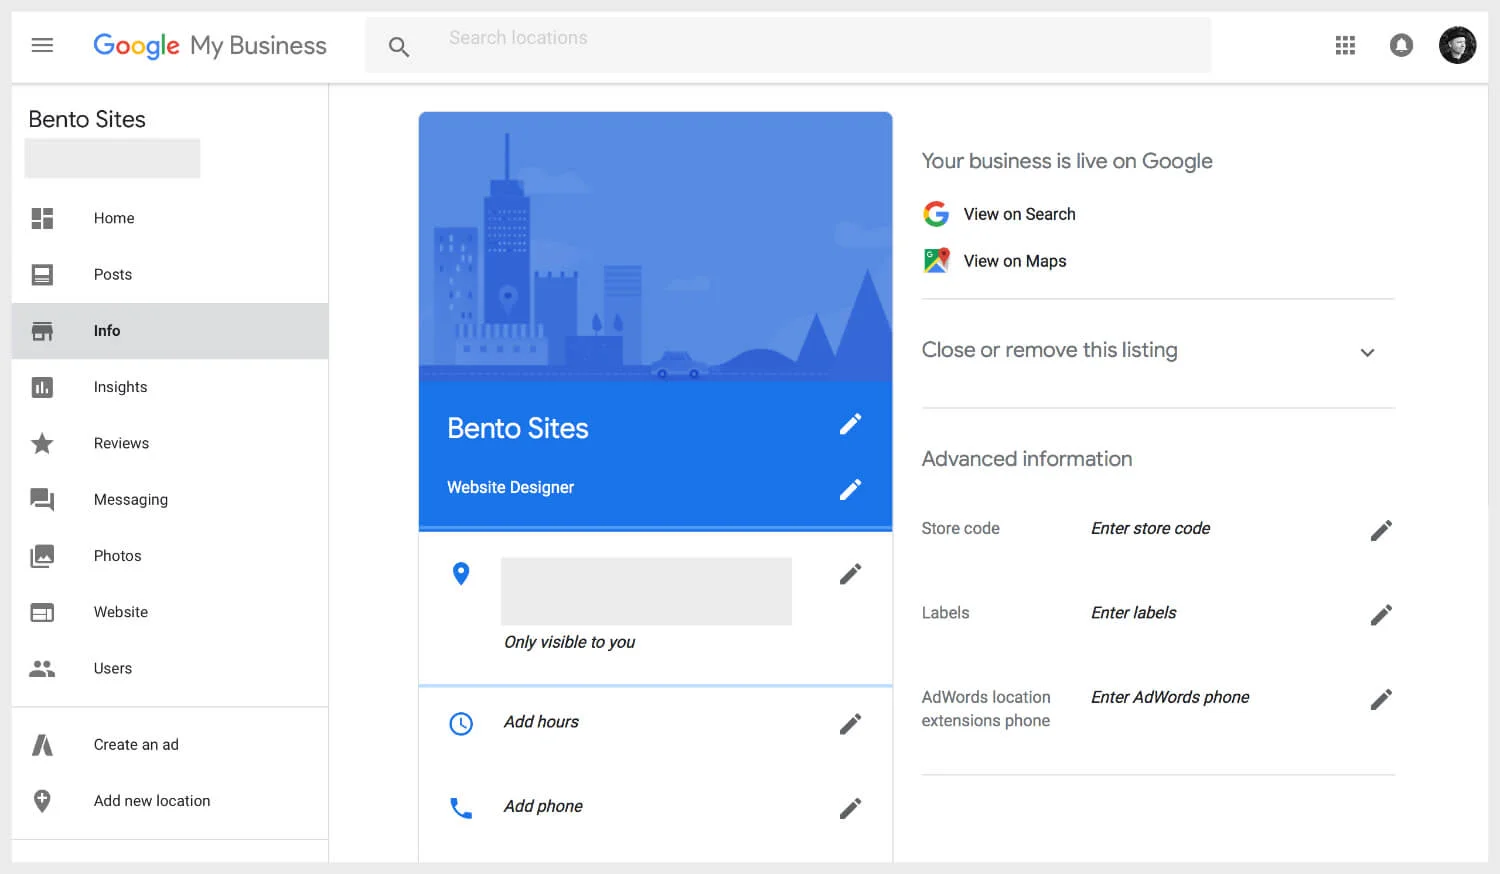Edit phone using the pencil icon
1500x874 pixels.
[850, 808]
